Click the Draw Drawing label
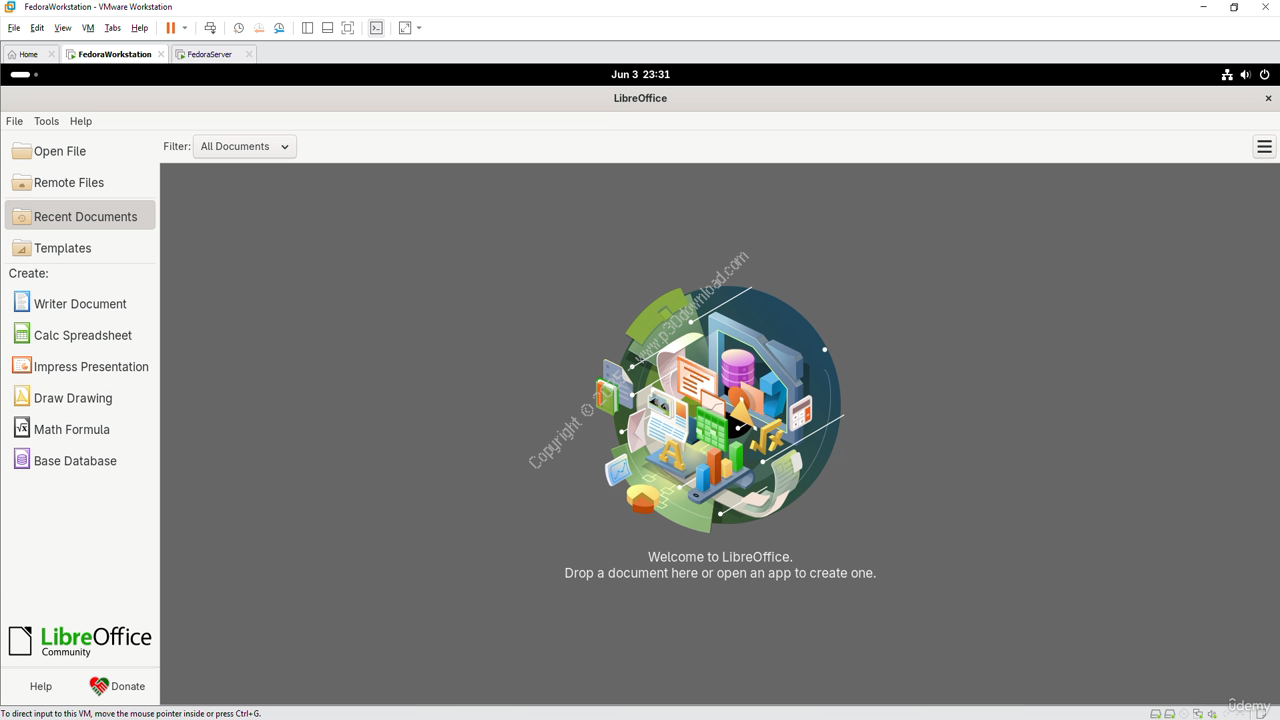 click(x=73, y=398)
